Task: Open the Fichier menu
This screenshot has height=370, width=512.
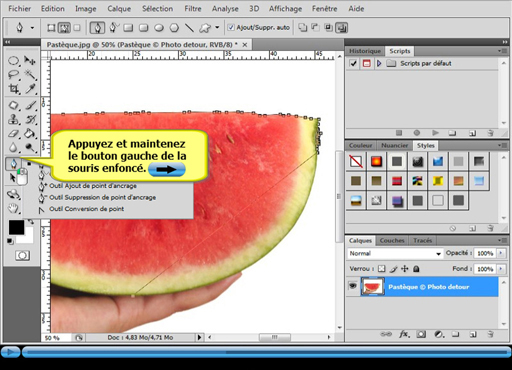Action: click(19, 9)
